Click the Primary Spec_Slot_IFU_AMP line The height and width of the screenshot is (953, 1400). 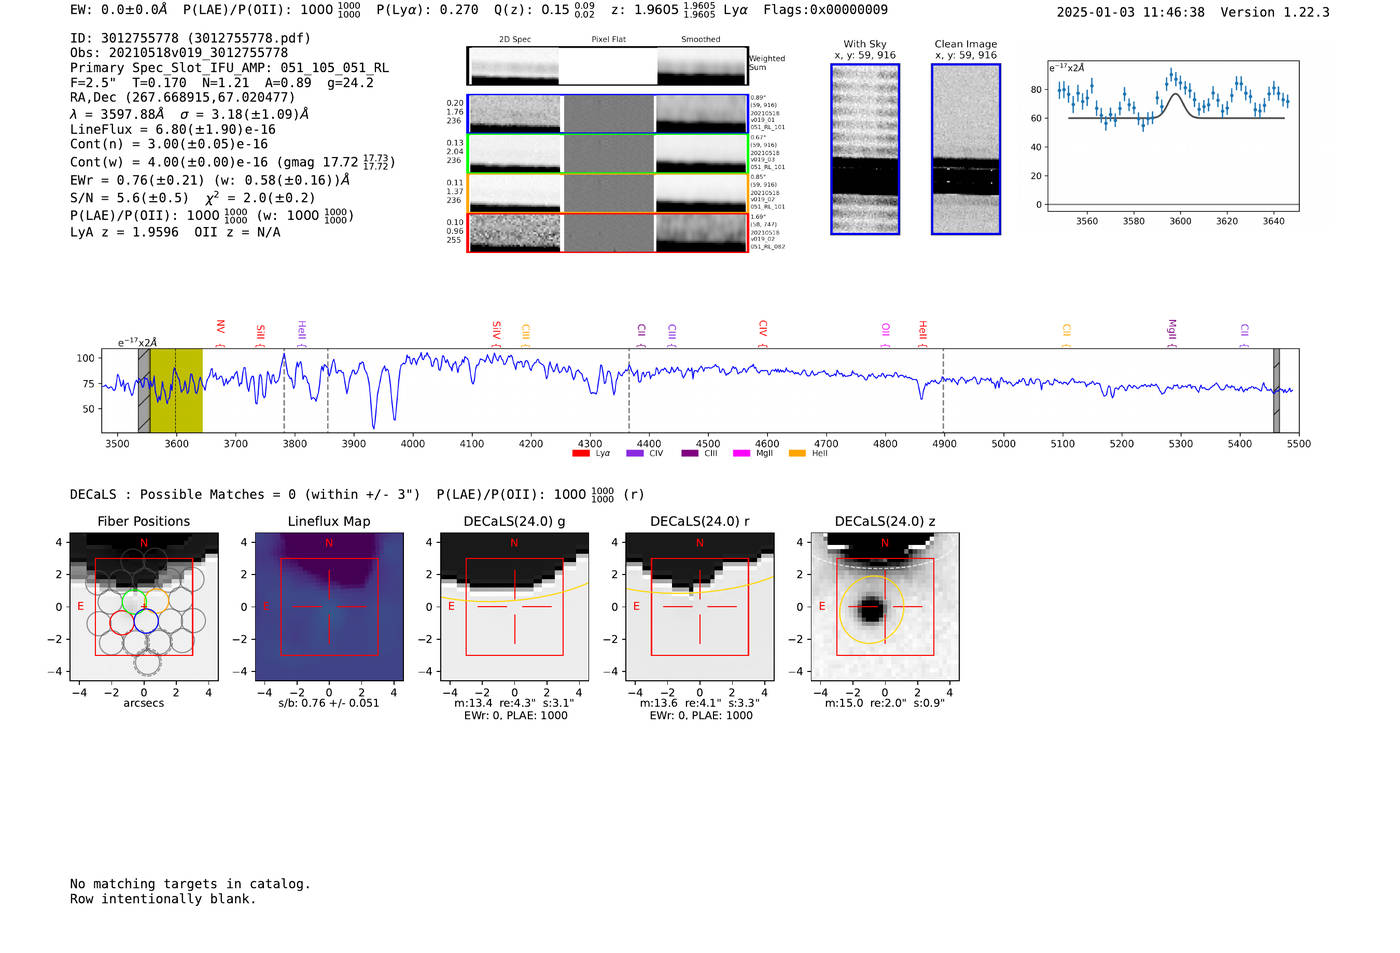230,68
